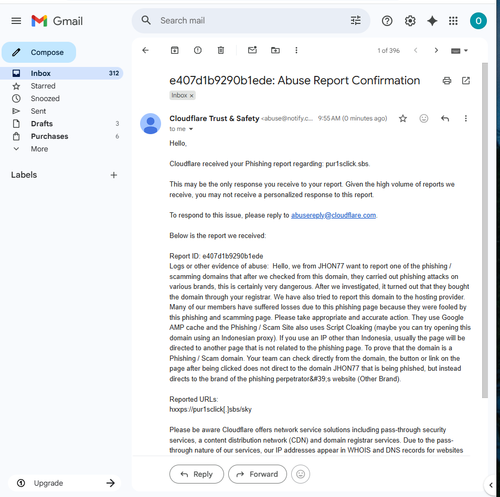Open Gemini sparkle icon

(432, 21)
